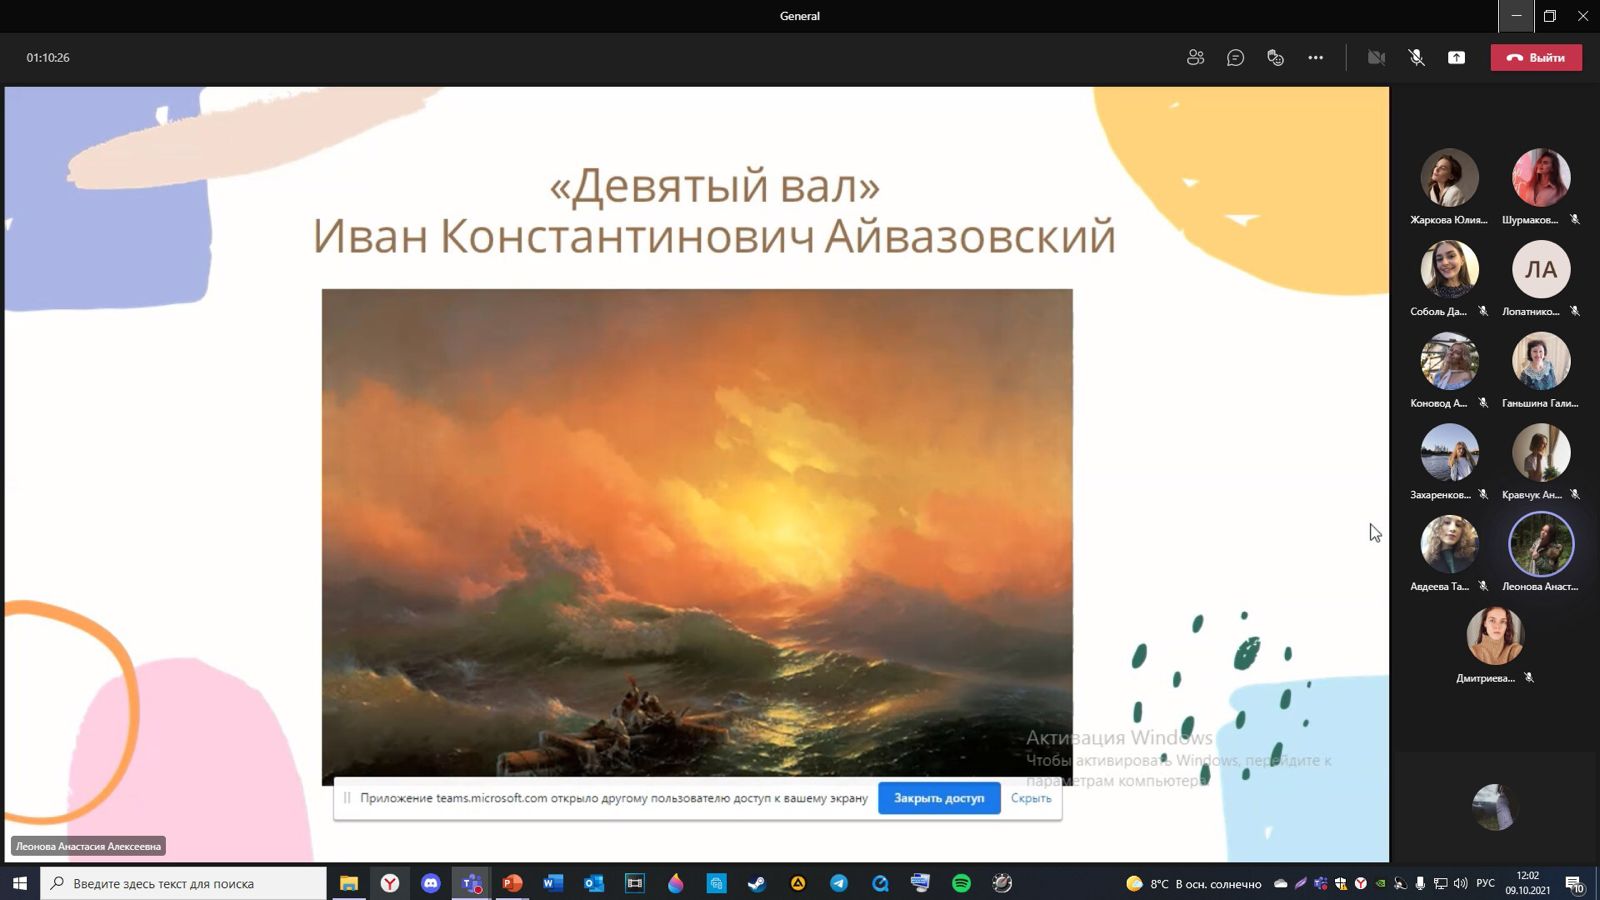
Task: Click the Выйти leave call button
Action: coord(1536,58)
